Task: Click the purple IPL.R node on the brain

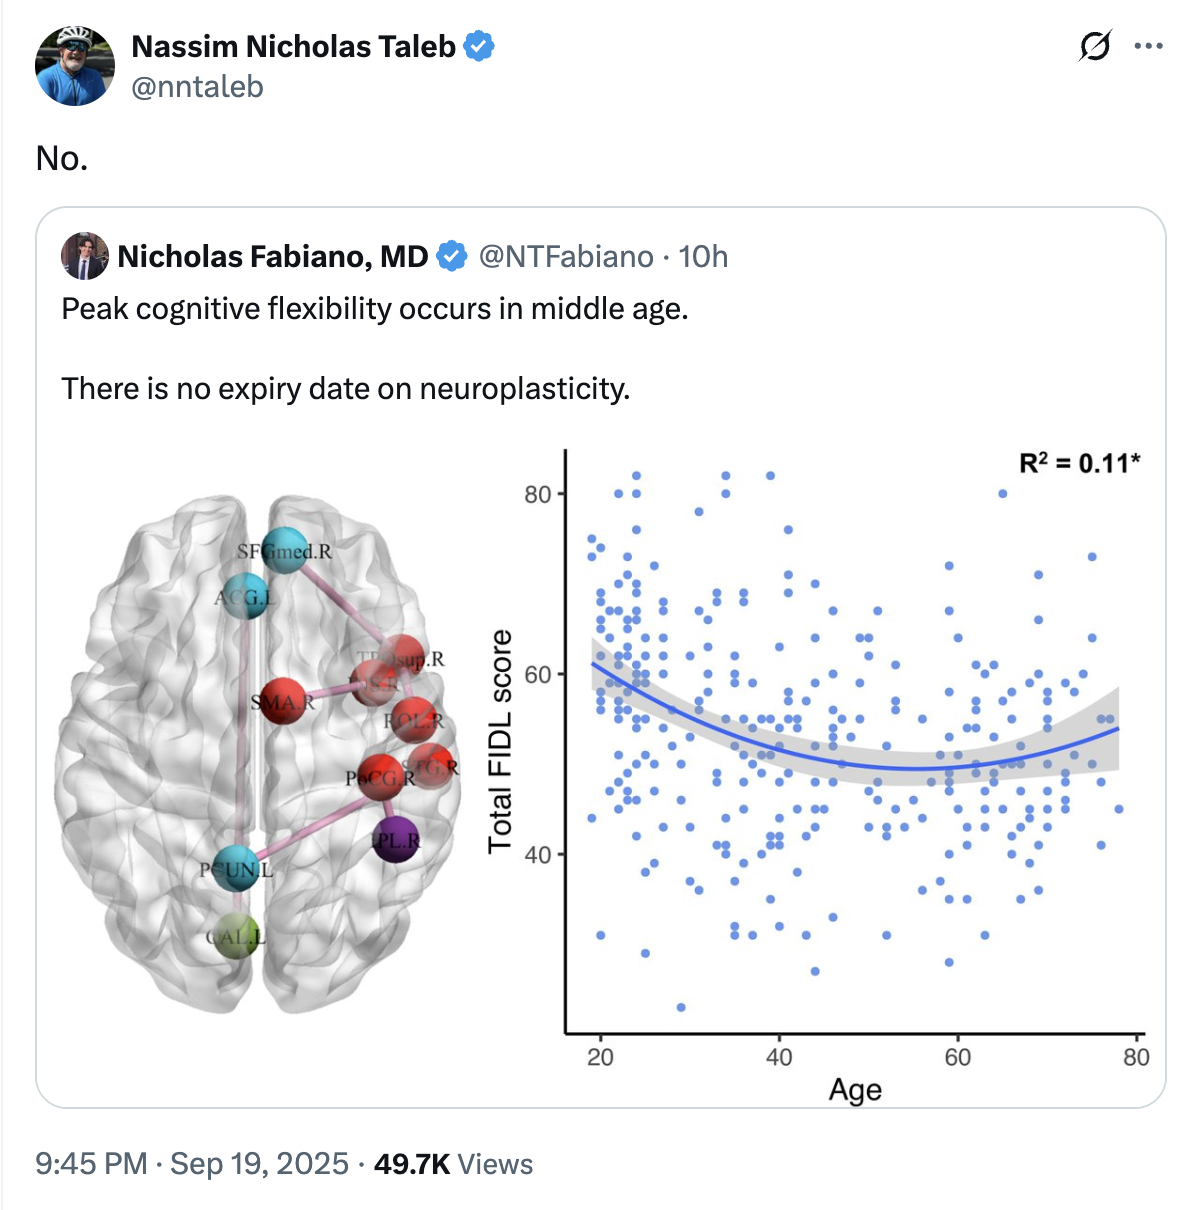Action: point(396,840)
